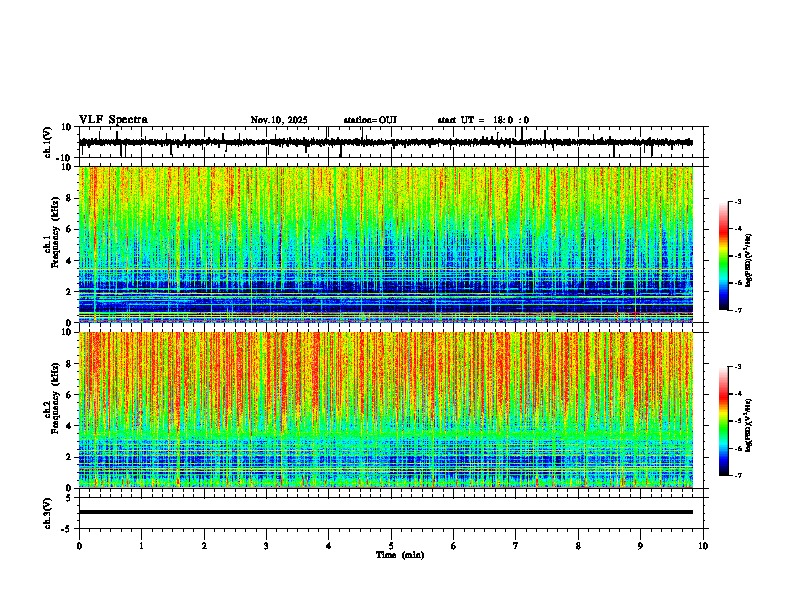This screenshot has width=792, height=612.
Task: Click time axis tick label "1"
Action: (141, 546)
